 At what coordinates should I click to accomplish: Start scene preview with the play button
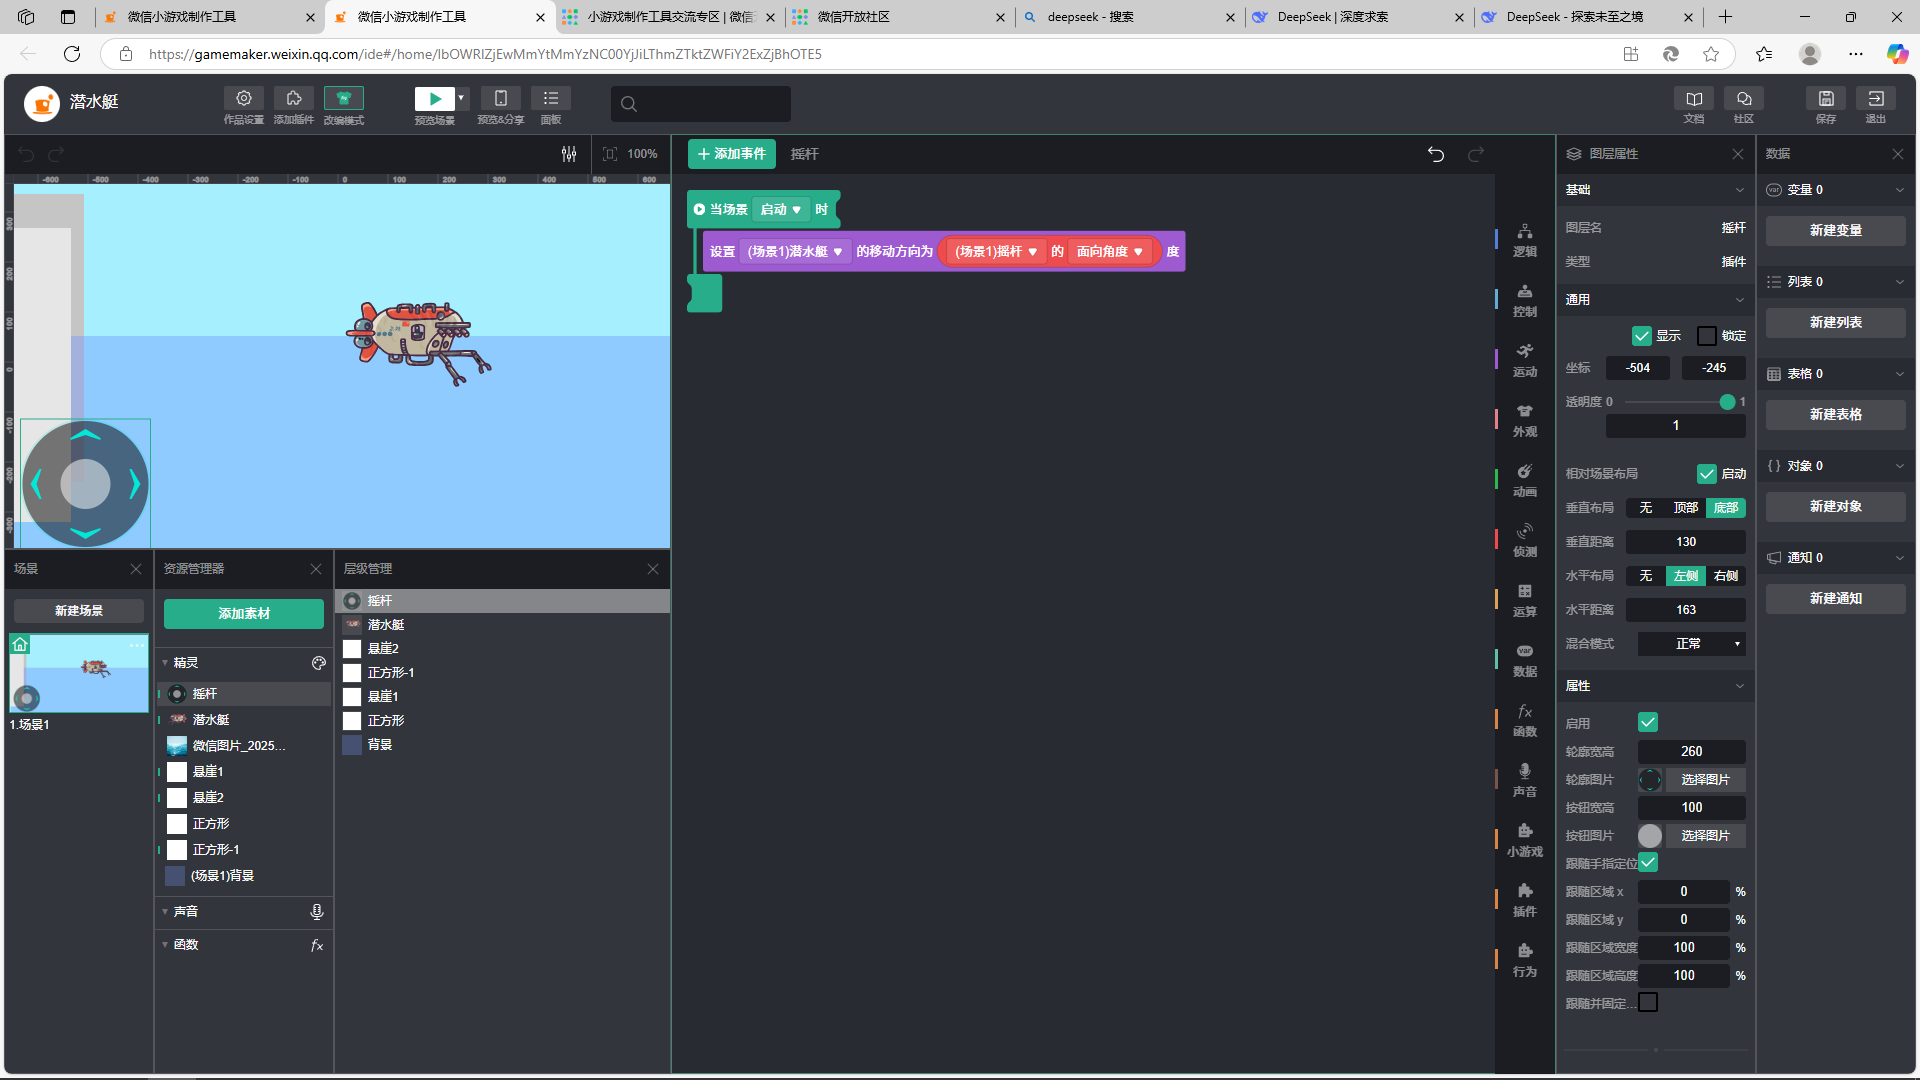(434, 98)
